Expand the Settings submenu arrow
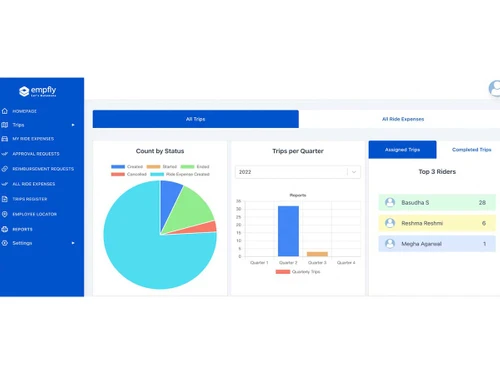Screen dimensions: 500x375 tap(73, 243)
